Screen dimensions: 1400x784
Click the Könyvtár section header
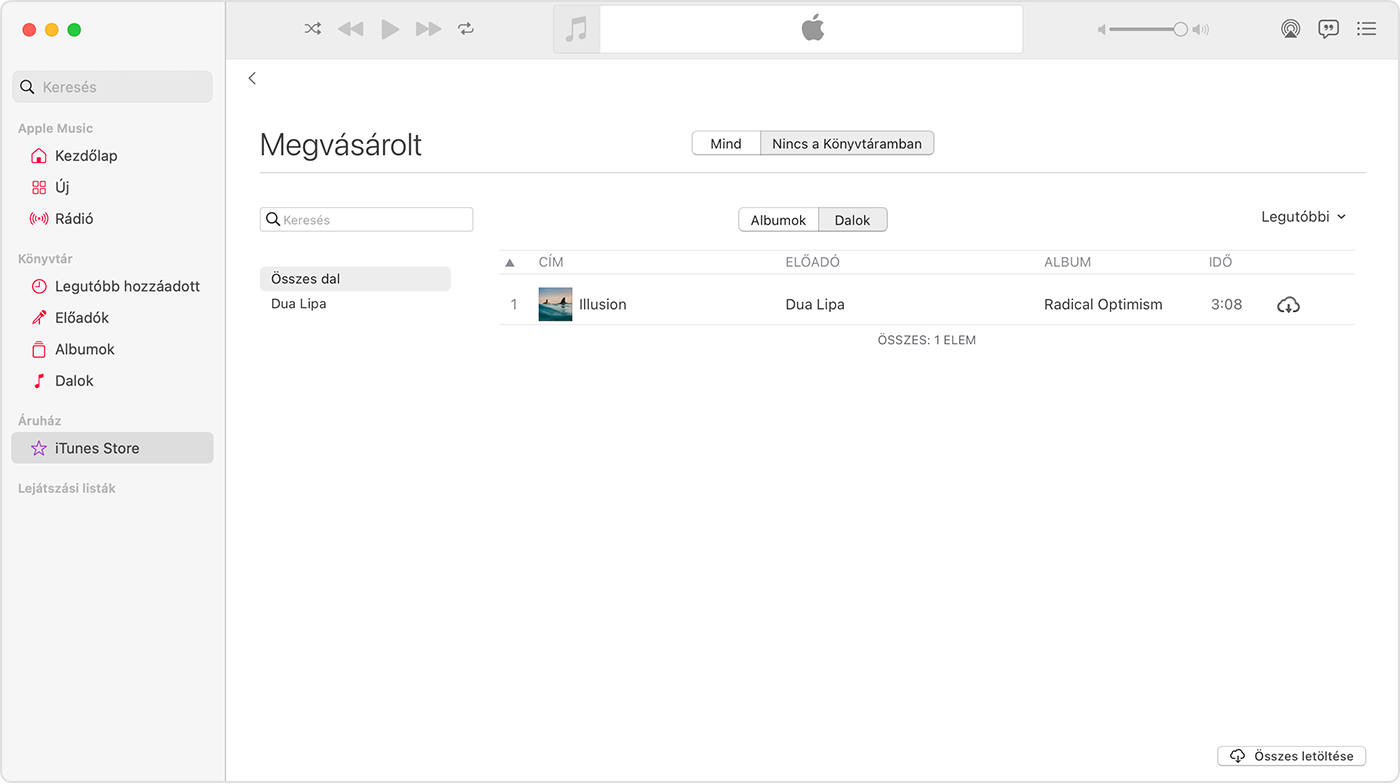click(x=45, y=258)
